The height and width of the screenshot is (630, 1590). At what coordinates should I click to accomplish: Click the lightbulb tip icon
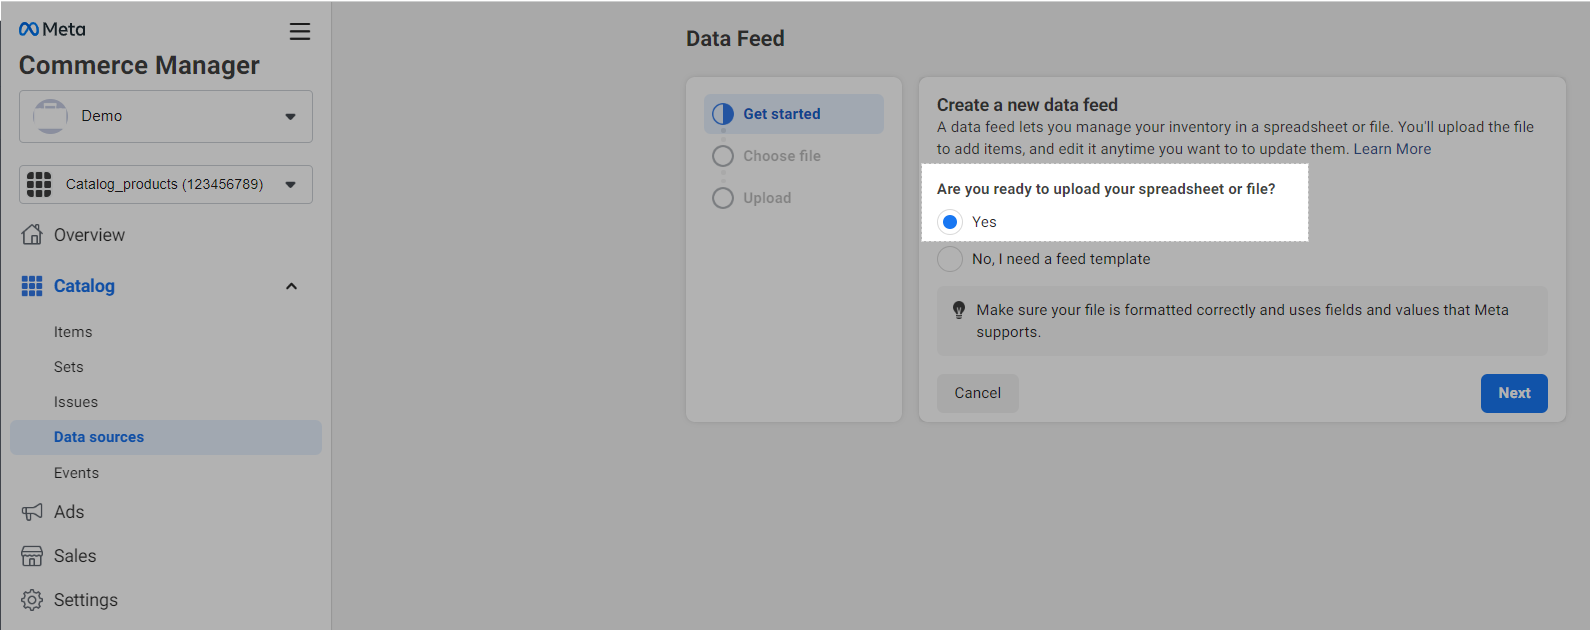(959, 310)
